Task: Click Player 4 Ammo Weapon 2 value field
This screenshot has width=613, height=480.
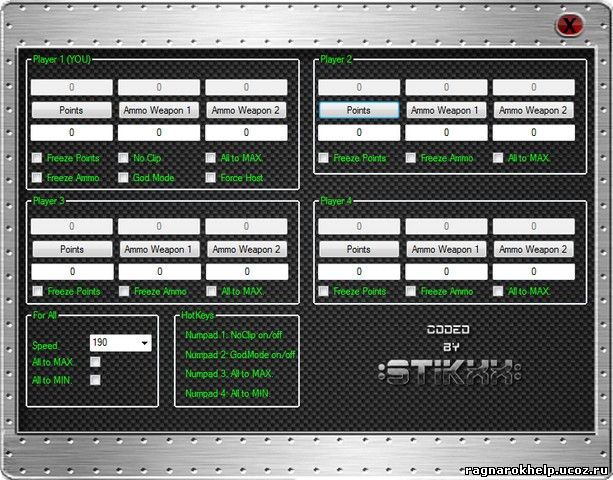Action: click(533, 271)
